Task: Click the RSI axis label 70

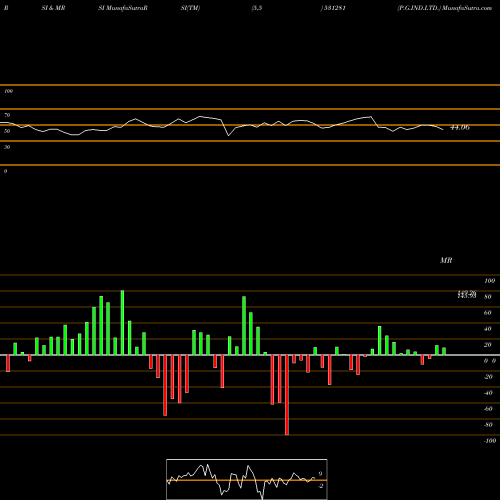Action: (x=7, y=115)
